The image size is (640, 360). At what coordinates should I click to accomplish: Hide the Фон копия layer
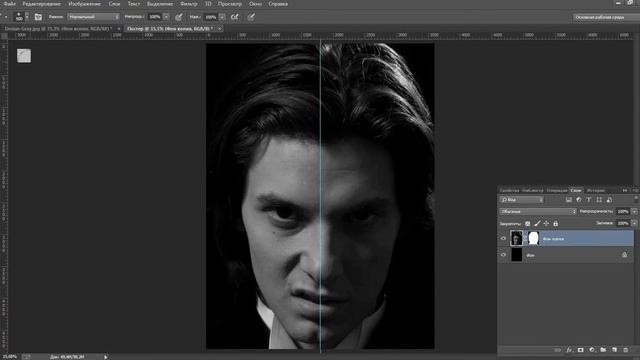point(503,238)
